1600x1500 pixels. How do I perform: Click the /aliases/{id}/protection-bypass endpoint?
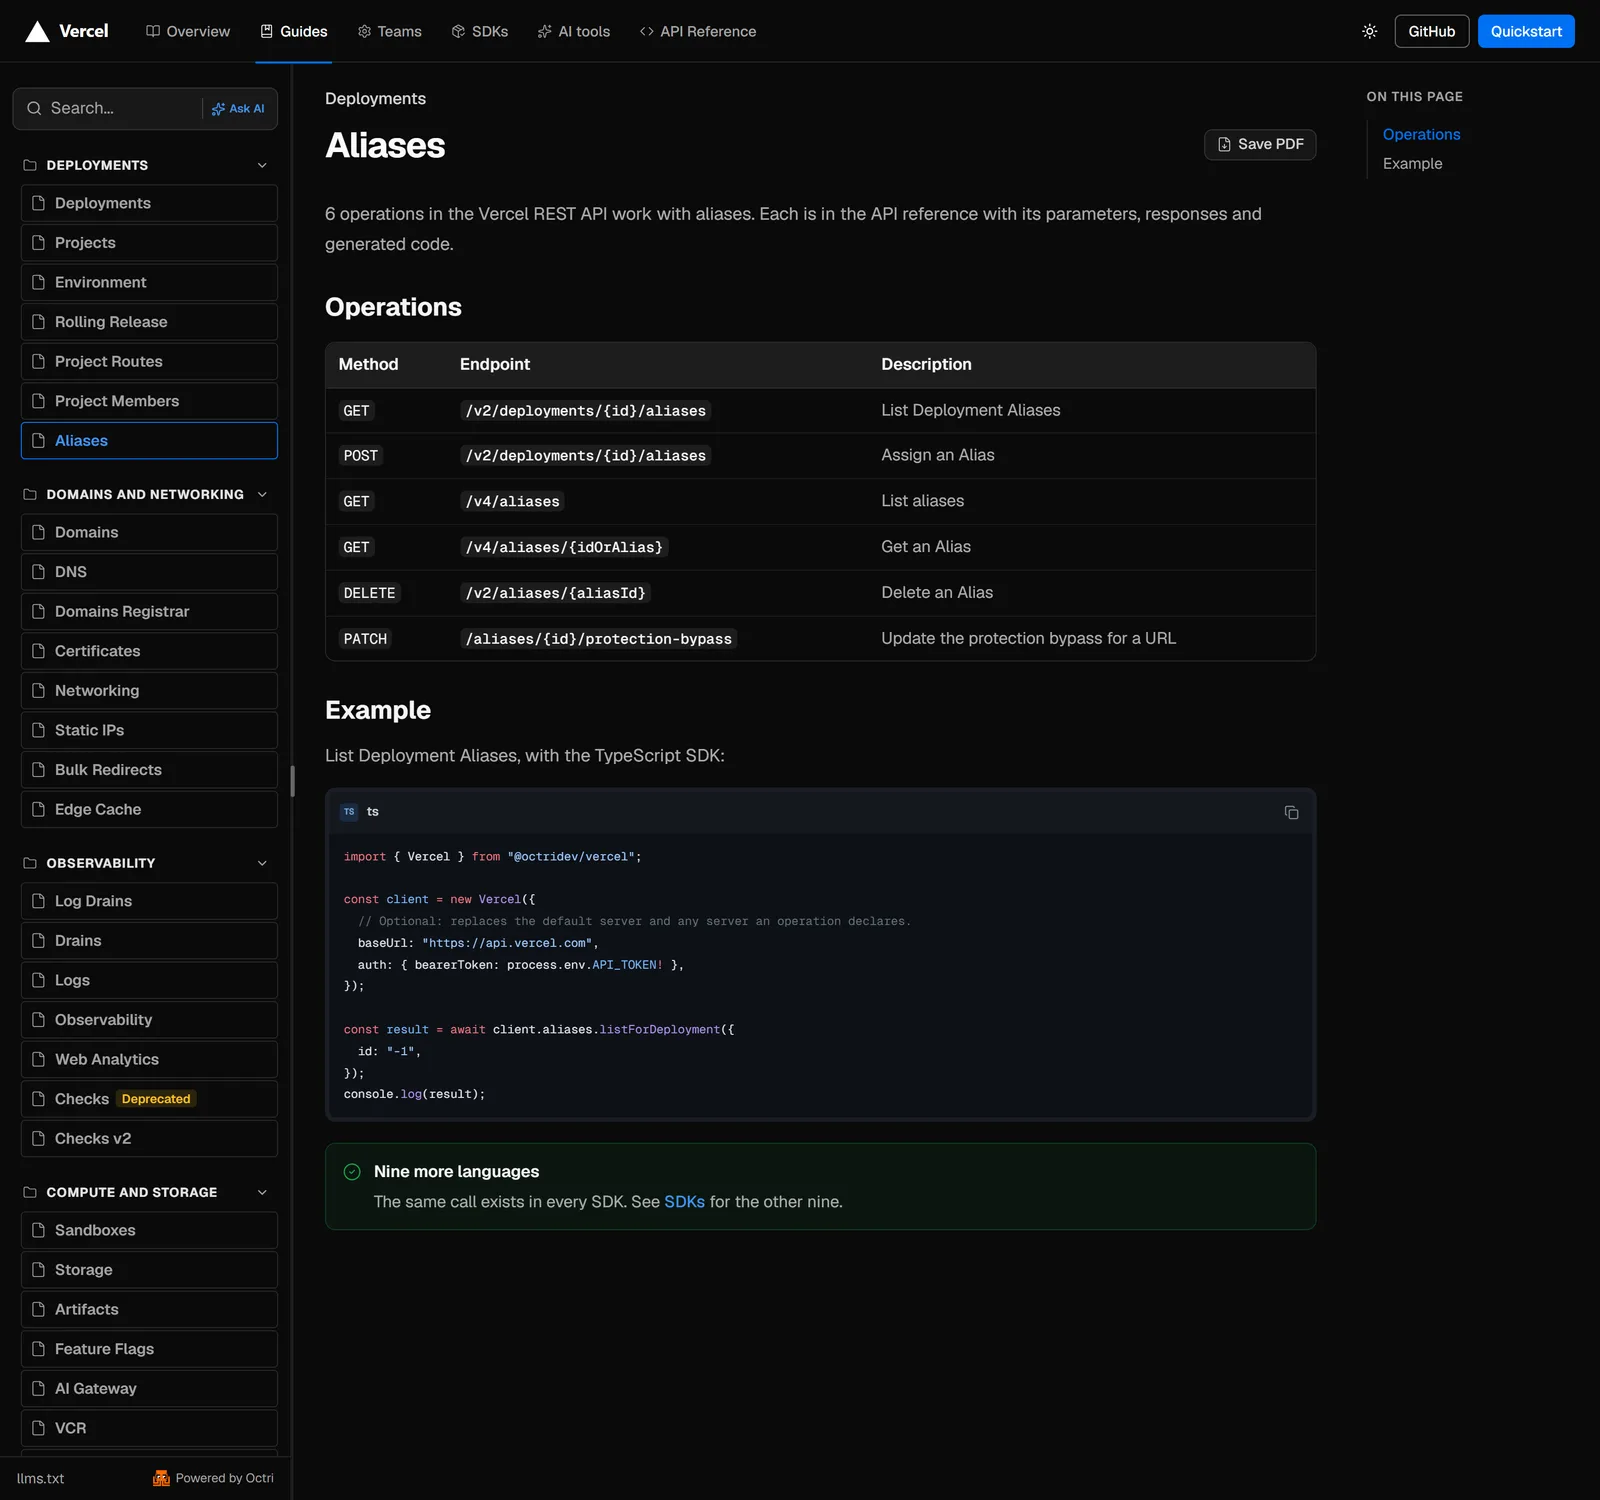click(598, 639)
